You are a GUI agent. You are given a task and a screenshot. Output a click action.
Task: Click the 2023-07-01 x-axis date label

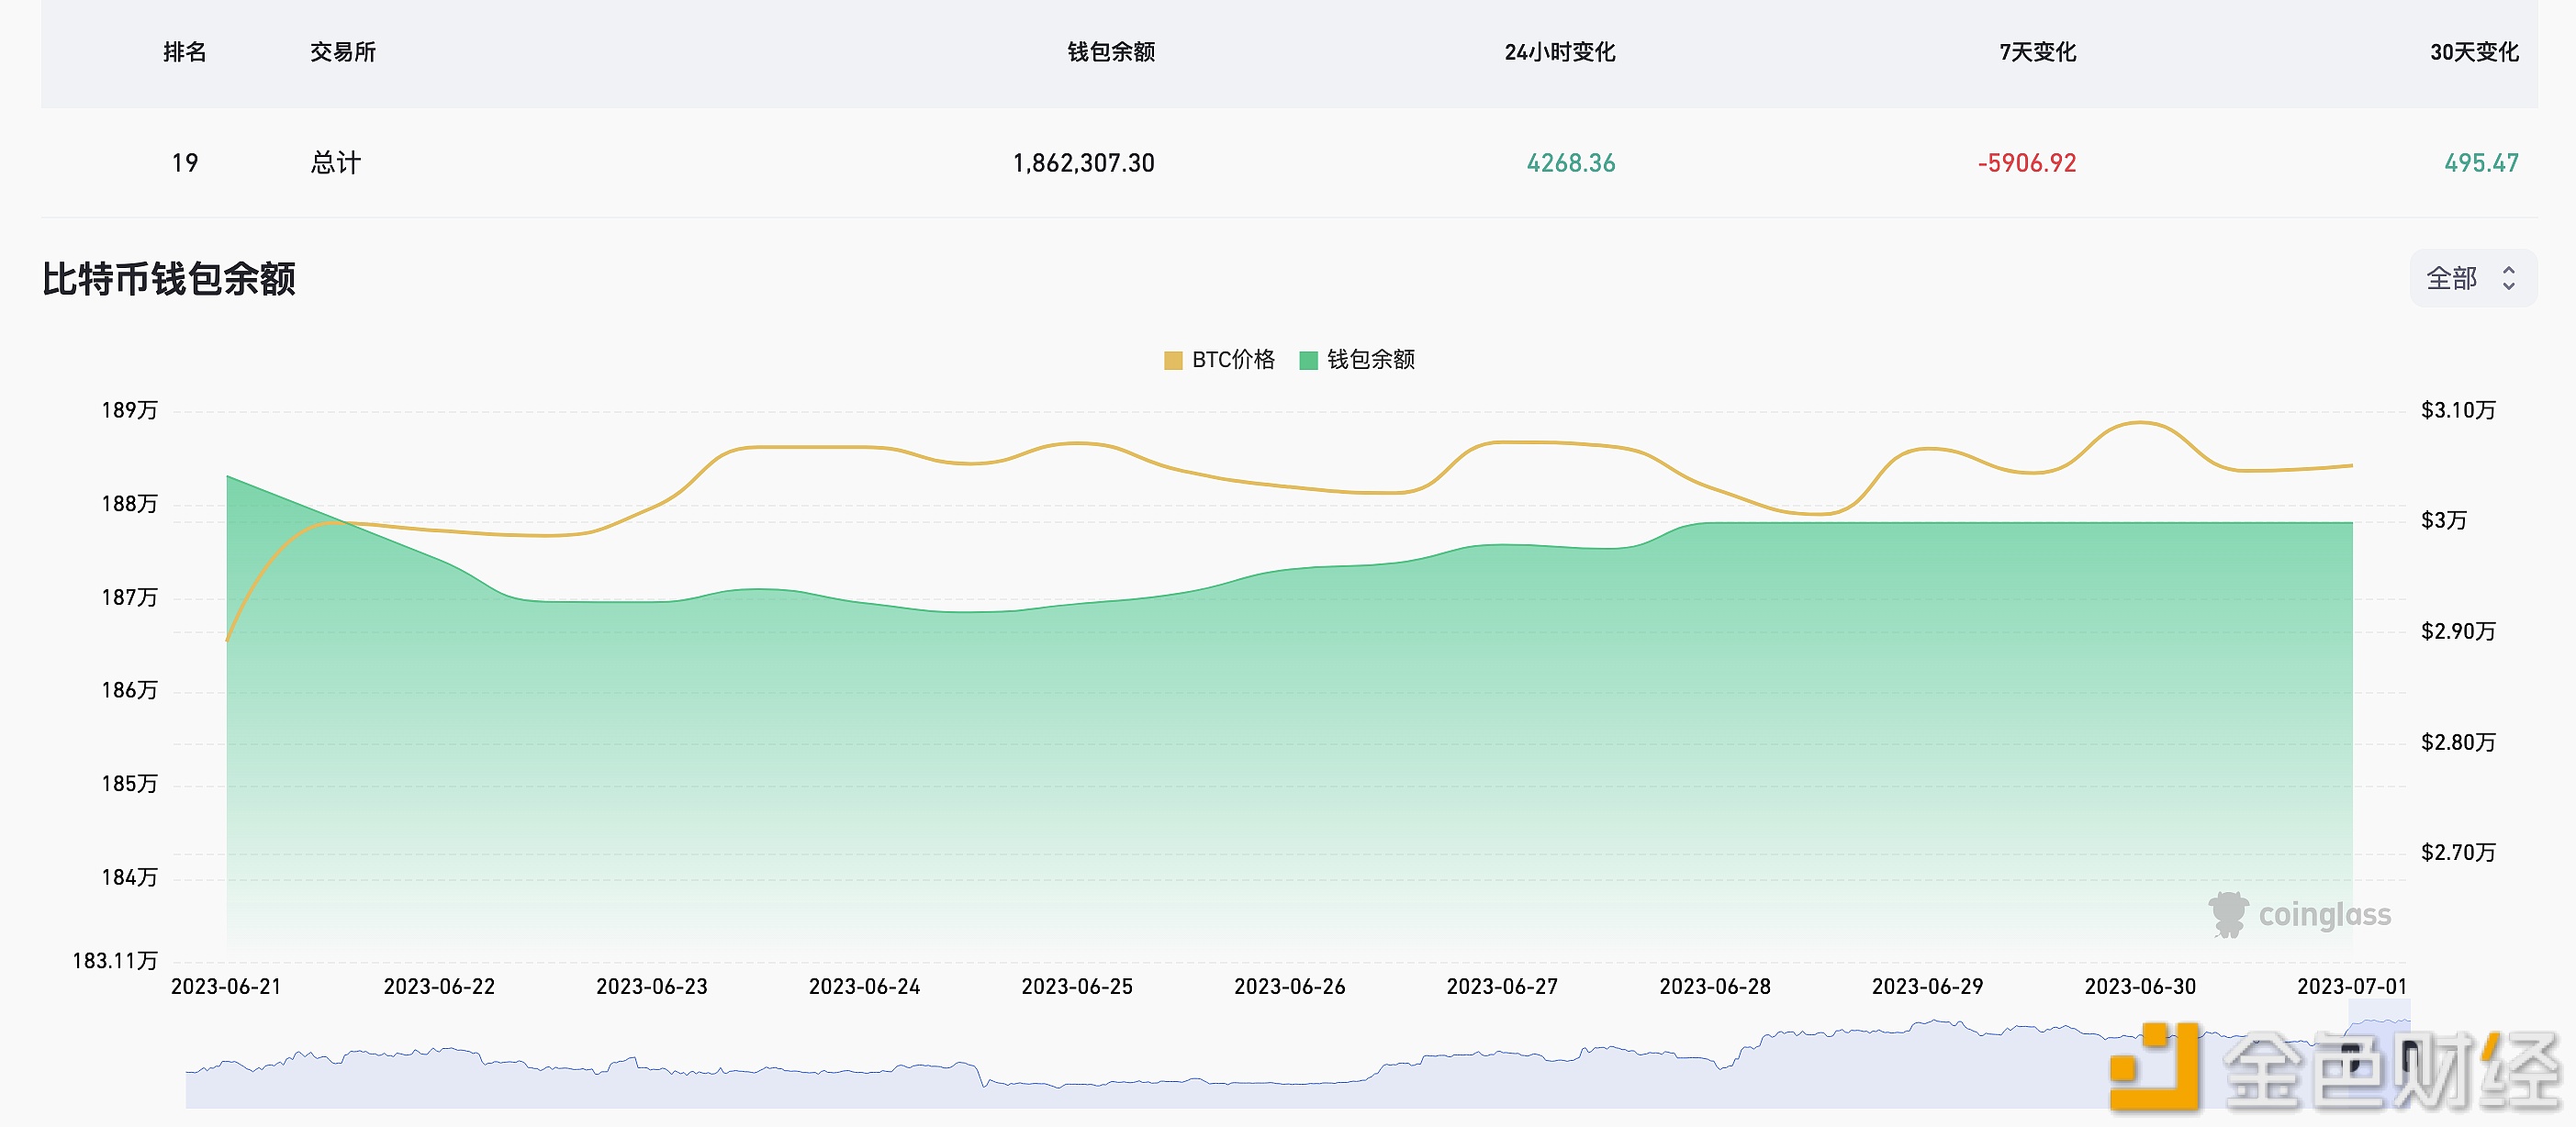(2352, 987)
